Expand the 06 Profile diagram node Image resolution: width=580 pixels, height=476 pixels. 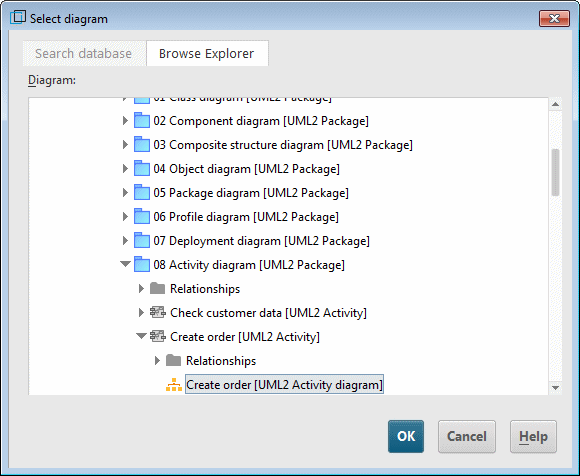tap(125, 217)
